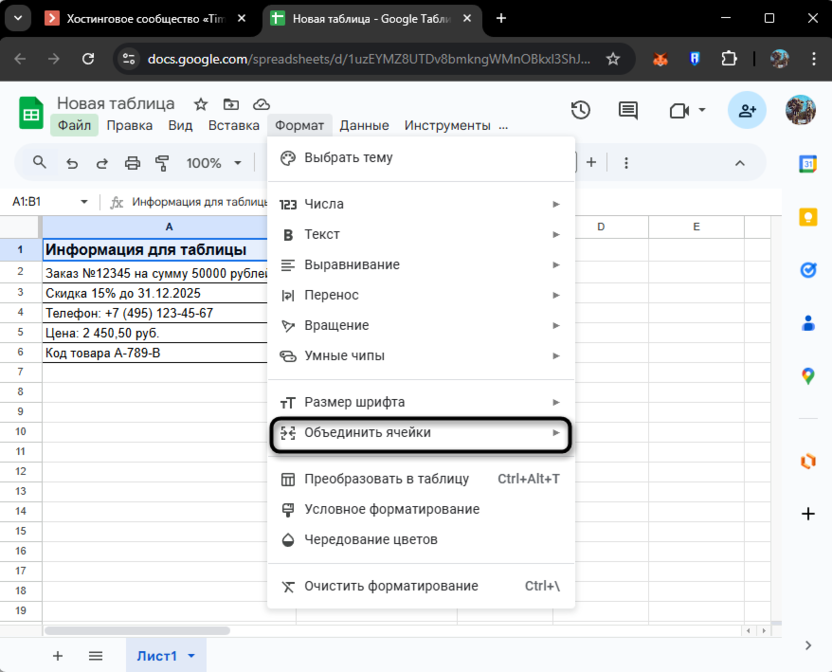This screenshot has width=832, height=672.
Task: Add a new sheet with plus button
Action: point(57,656)
